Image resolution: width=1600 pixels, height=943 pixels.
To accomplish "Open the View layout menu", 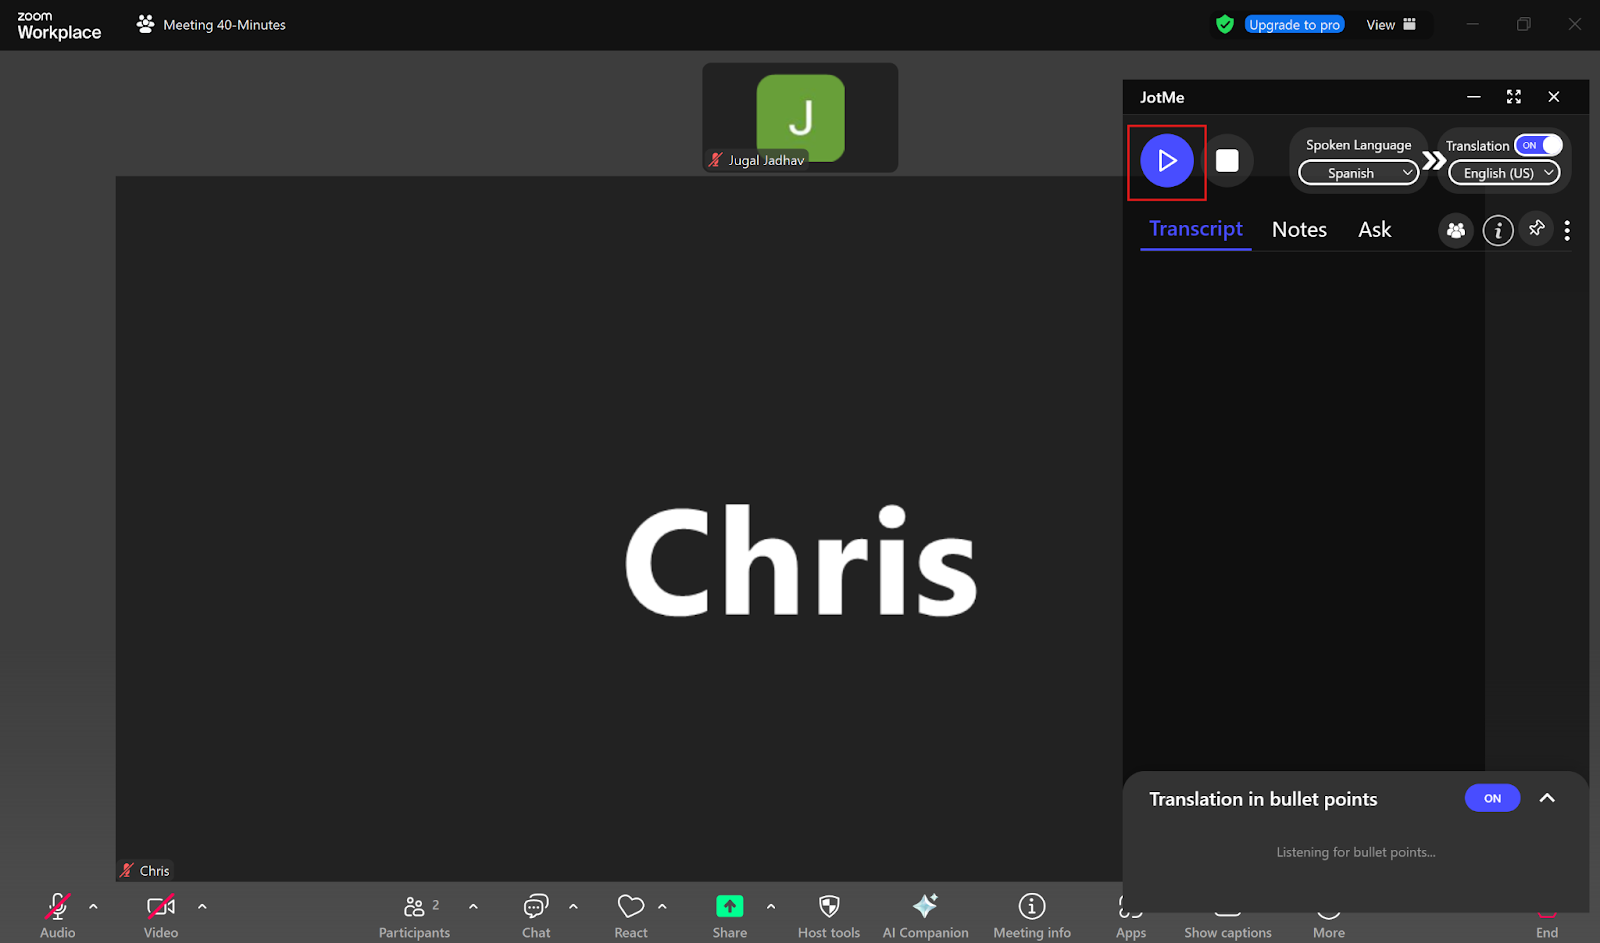I will 1391,25.
